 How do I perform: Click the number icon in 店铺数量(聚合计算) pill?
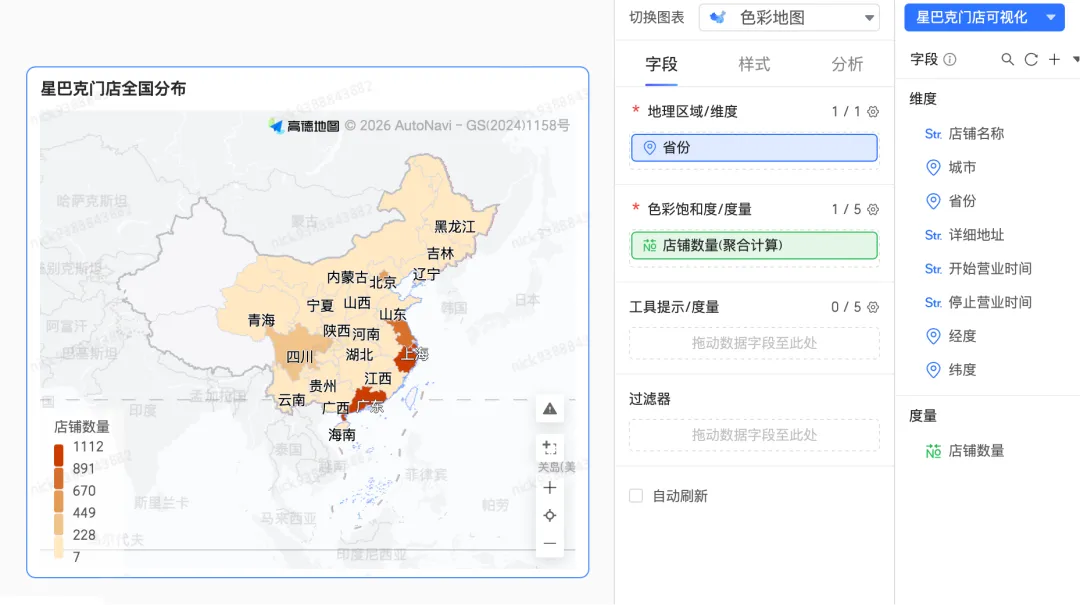tap(649, 245)
